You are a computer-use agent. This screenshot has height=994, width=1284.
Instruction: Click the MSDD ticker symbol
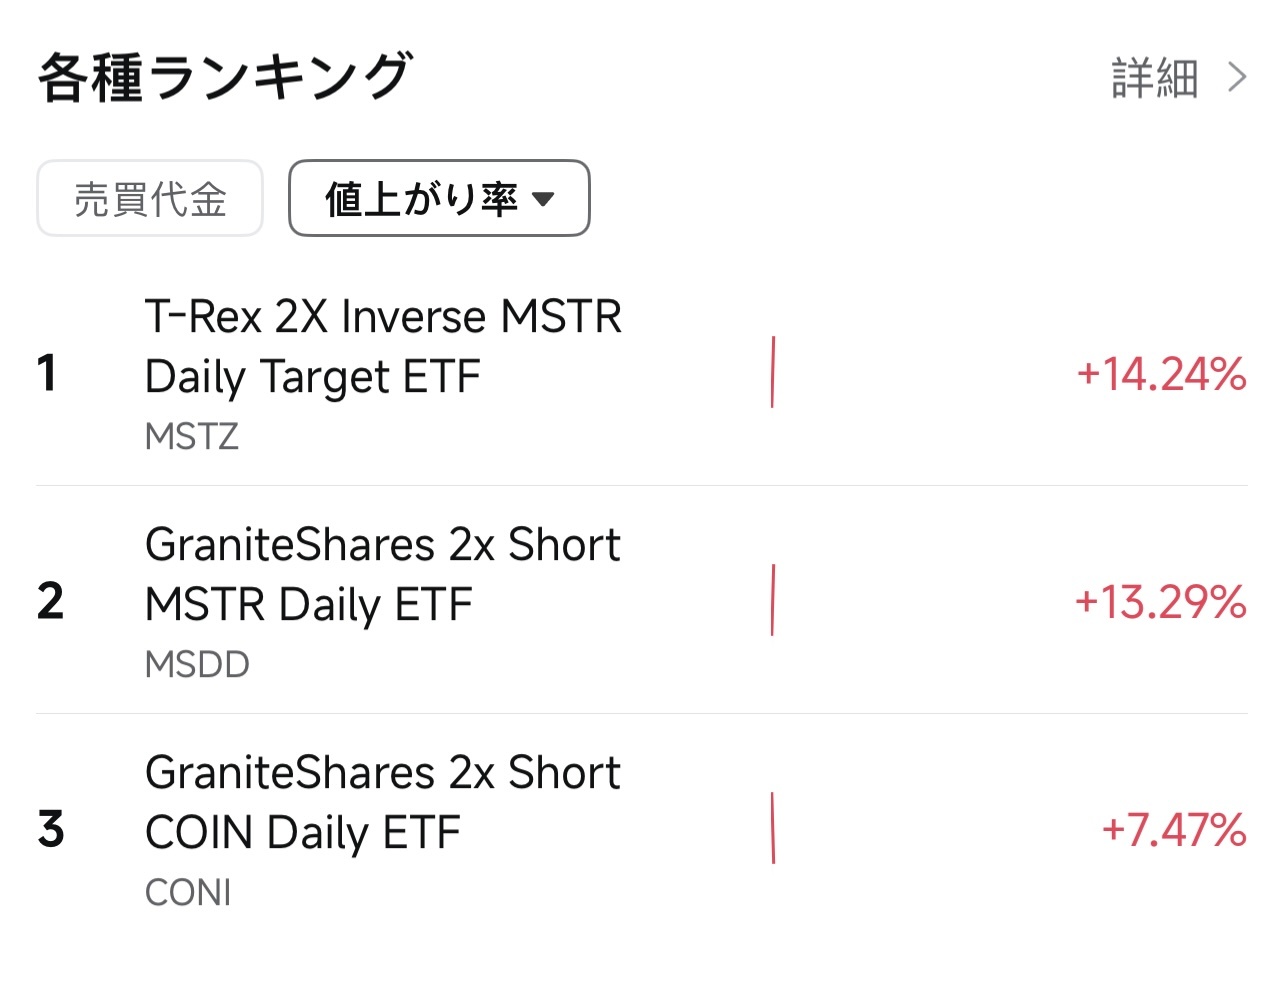pyautogui.click(x=196, y=664)
